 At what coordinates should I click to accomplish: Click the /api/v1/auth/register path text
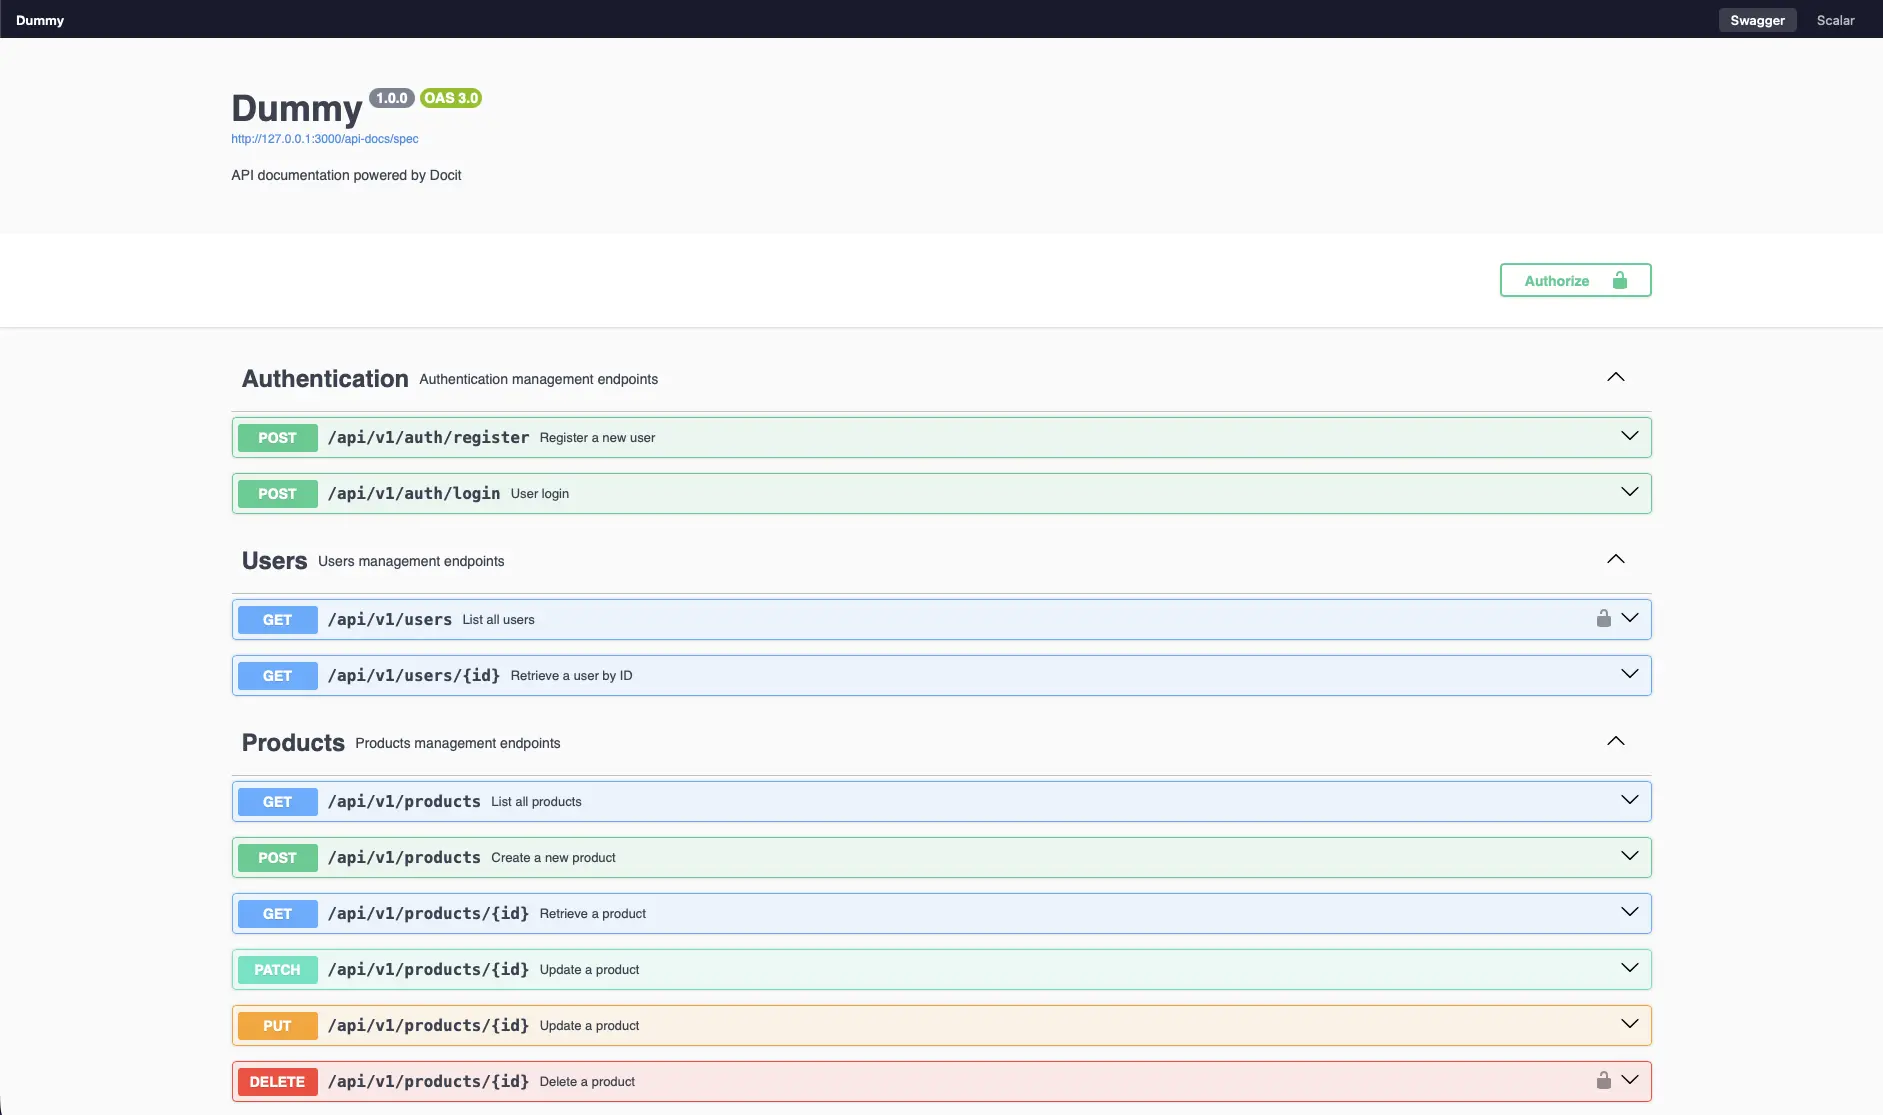tap(428, 438)
